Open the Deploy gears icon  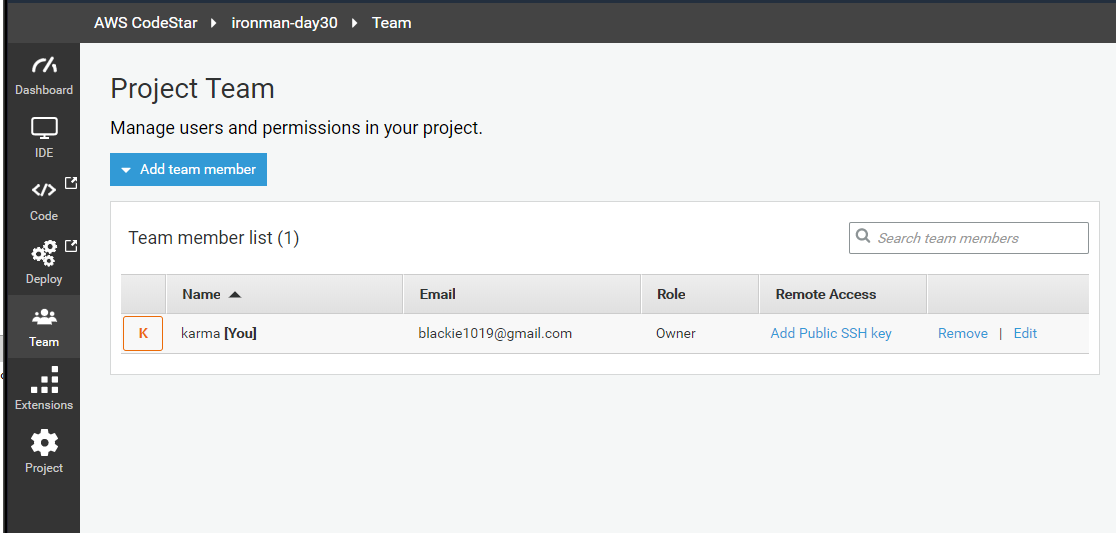click(x=44, y=254)
